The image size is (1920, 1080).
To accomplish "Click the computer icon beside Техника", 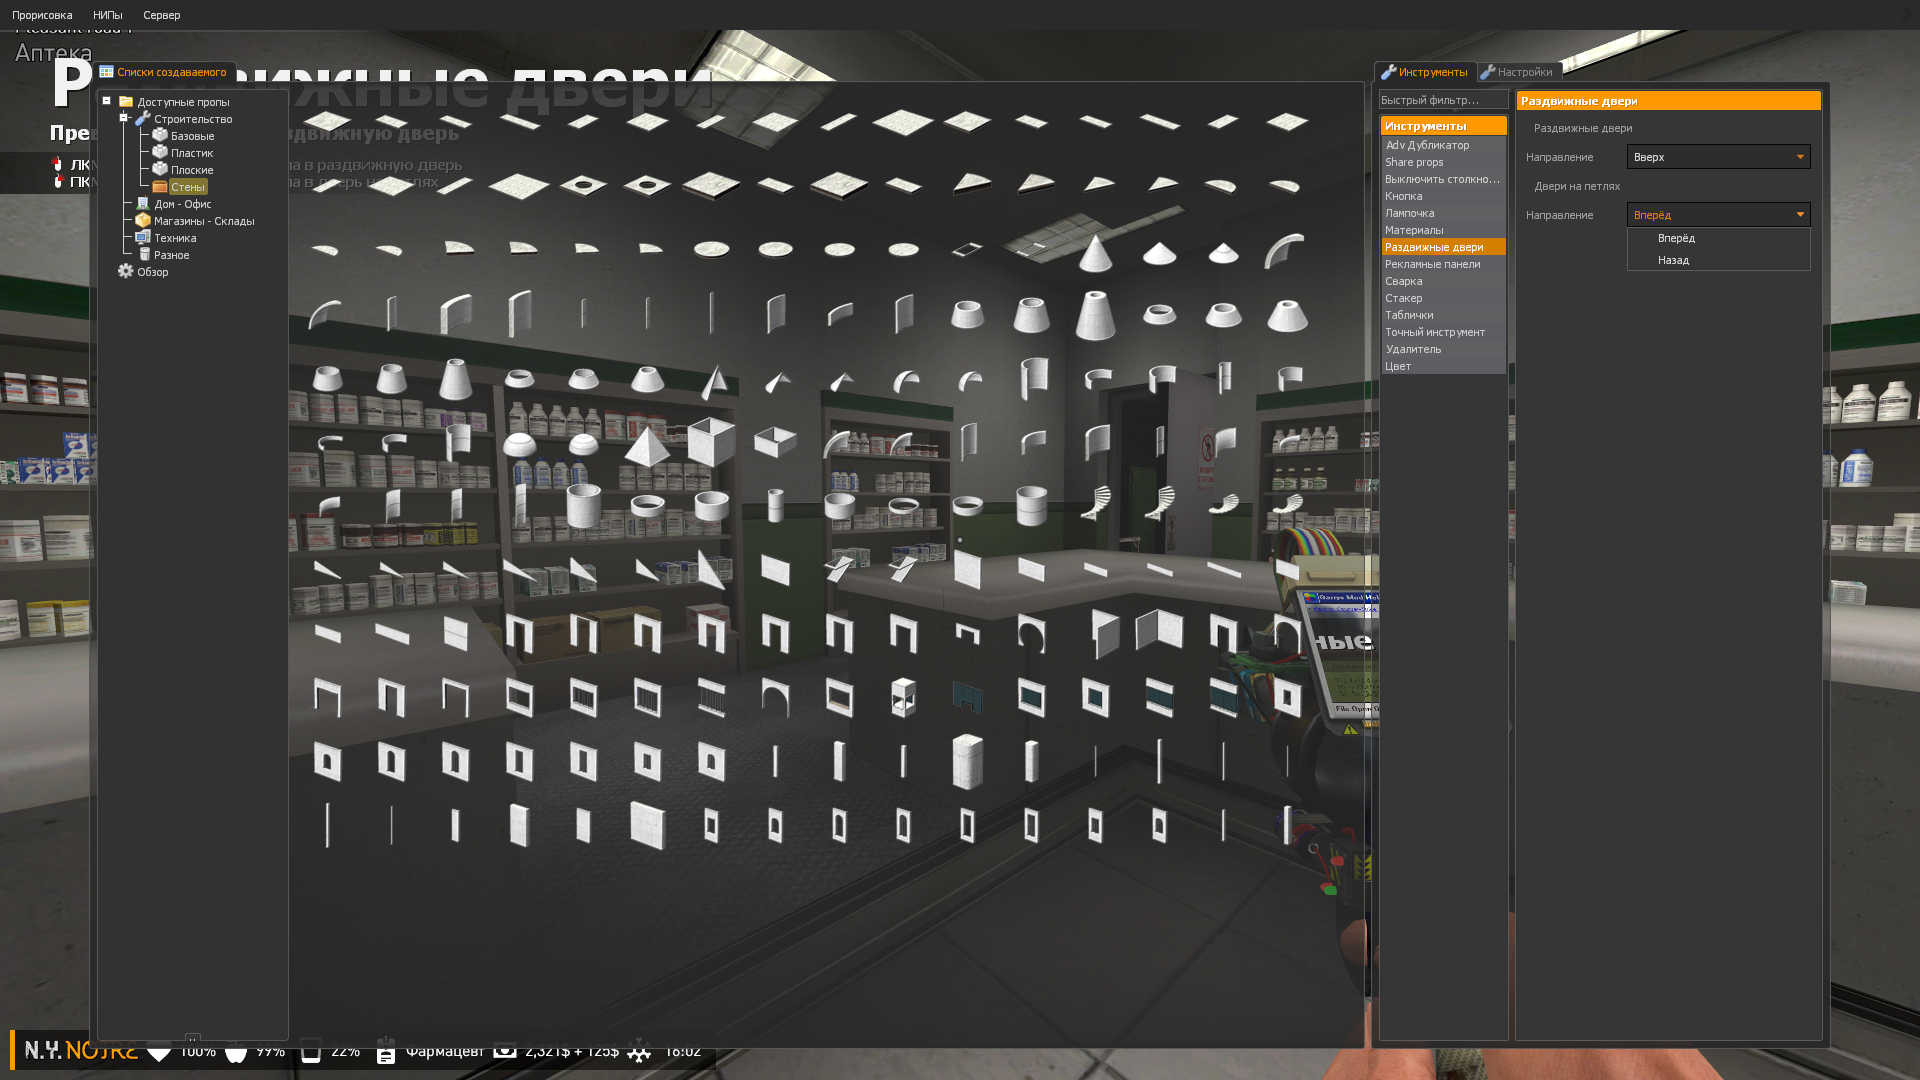I will (x=143, y=237).
